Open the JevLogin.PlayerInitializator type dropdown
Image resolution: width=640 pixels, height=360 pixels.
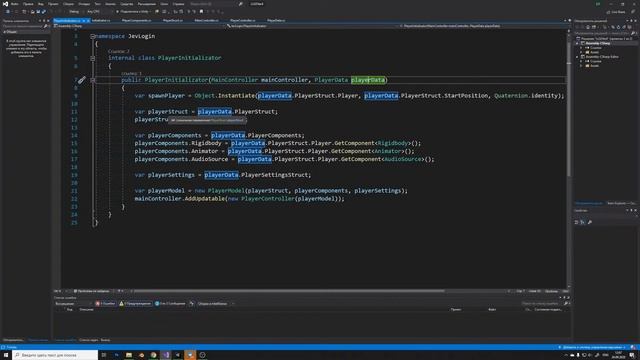[x=312, y=26]
